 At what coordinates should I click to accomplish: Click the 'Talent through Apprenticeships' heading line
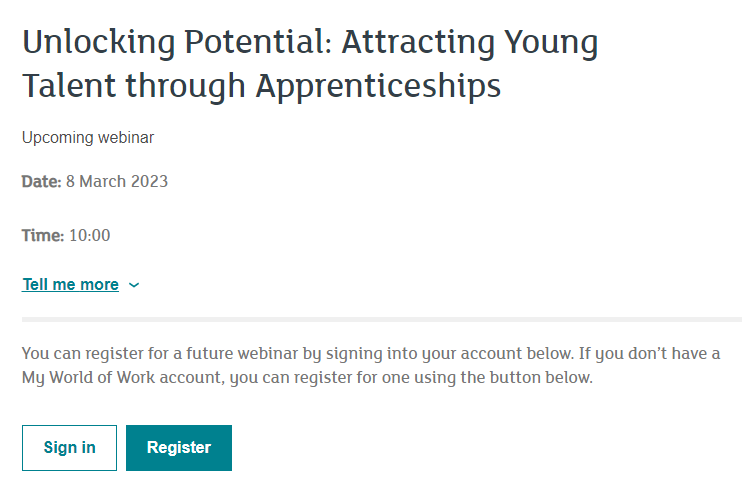pos(261,87)
